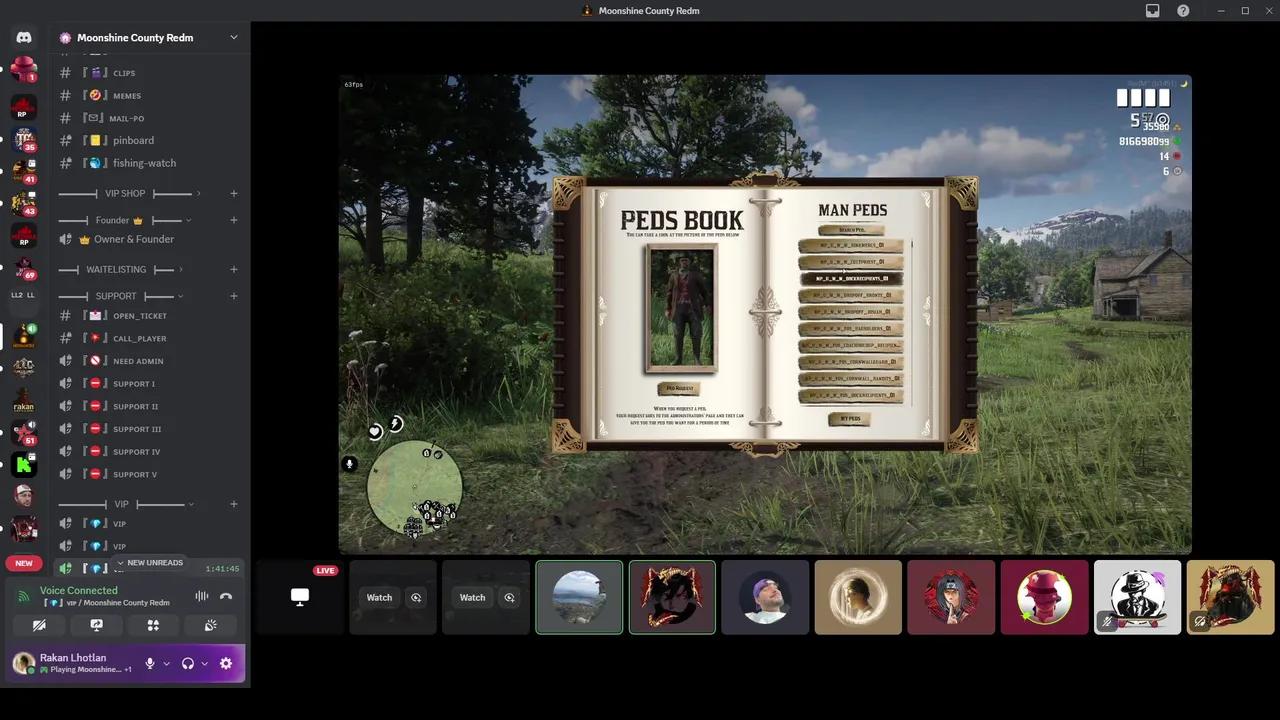Mute microphone in user panel
Image resolution: width=1280 pixels, height=720 pixels.
150,663
